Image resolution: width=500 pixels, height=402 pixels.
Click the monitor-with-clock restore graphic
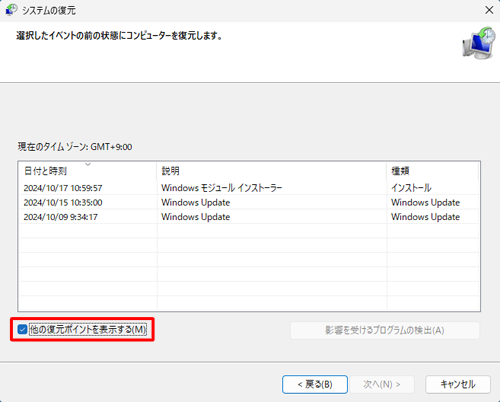point(479,43)
